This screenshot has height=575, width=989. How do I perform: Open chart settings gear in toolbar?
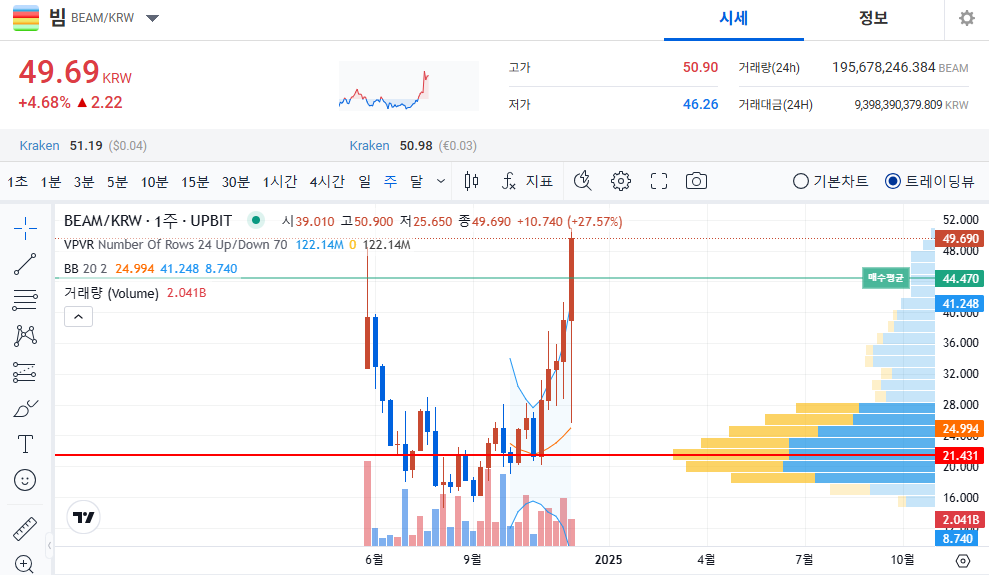tap(621, 182)
